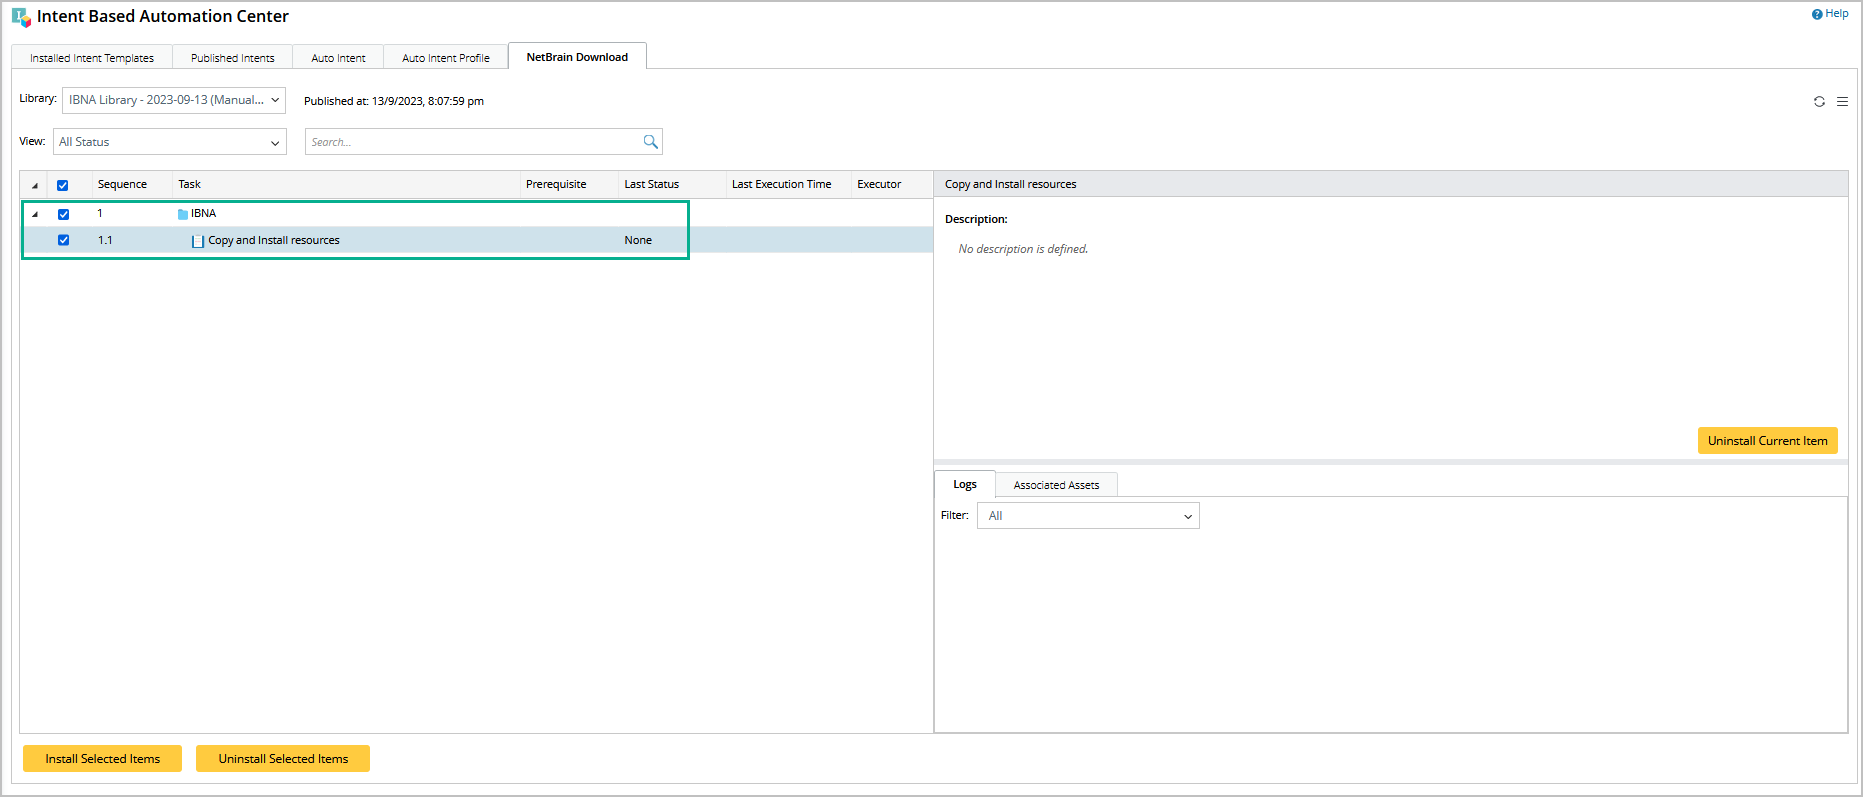
Task: Click the IBNA folder icon
Action: 183,214
